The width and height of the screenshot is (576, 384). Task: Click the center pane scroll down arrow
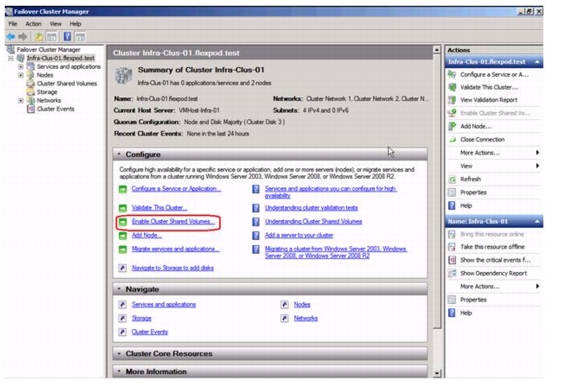pos(437,373)
